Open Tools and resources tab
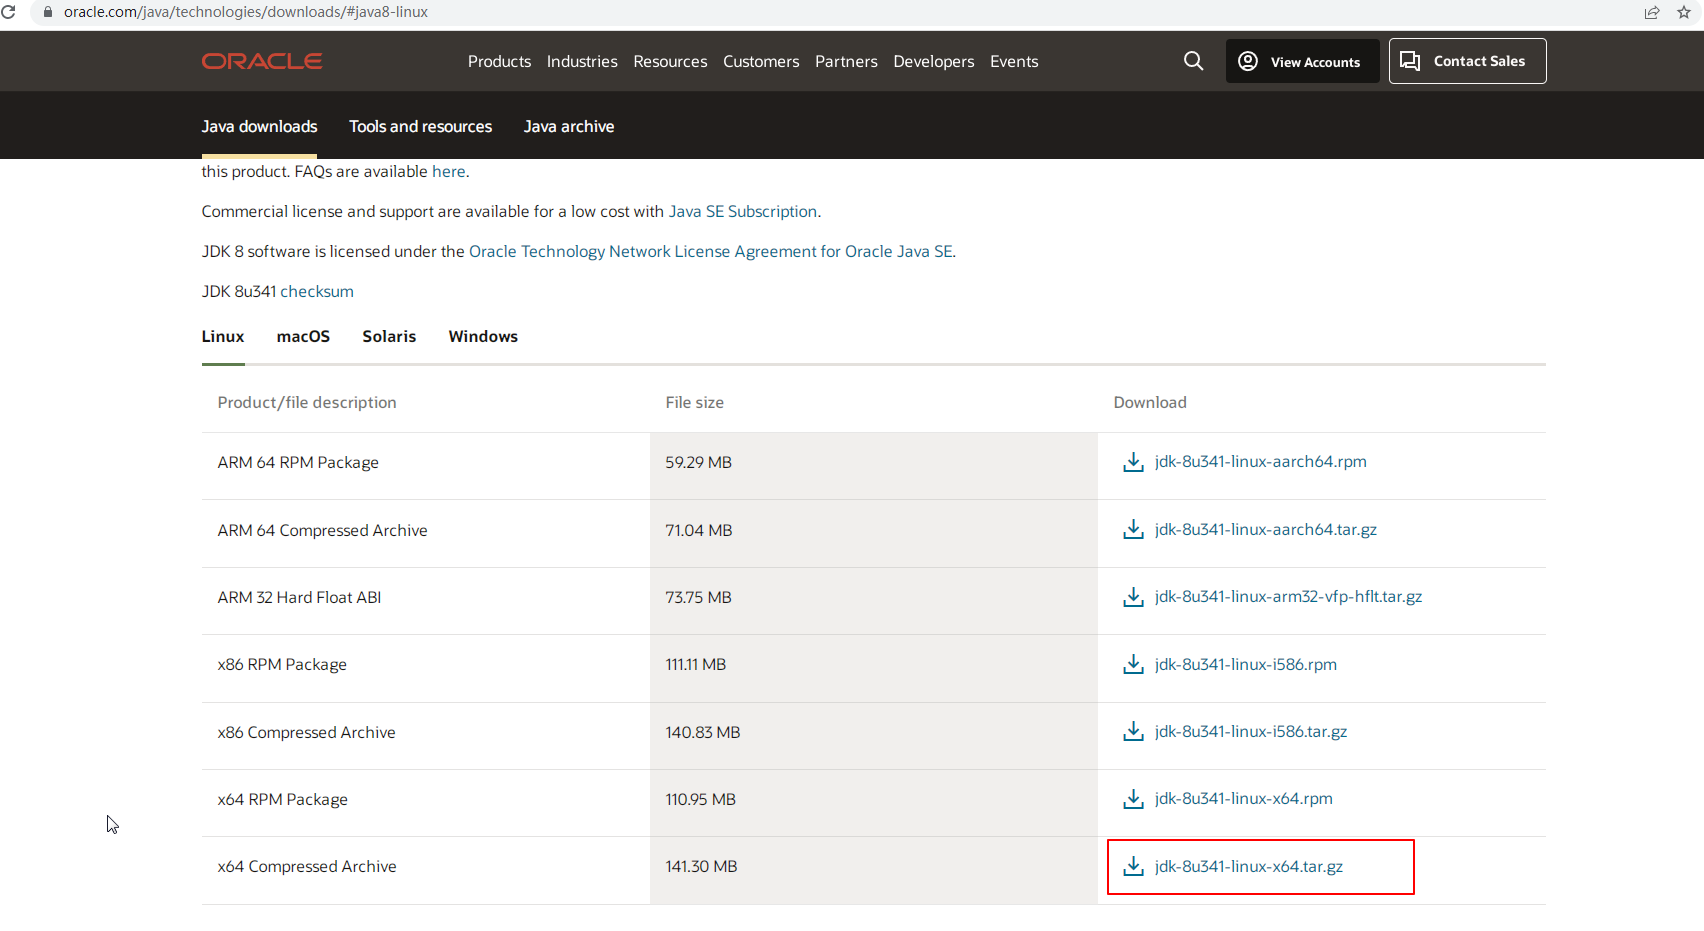Screen dimensions: 1704x931 (x=420, y=127)
